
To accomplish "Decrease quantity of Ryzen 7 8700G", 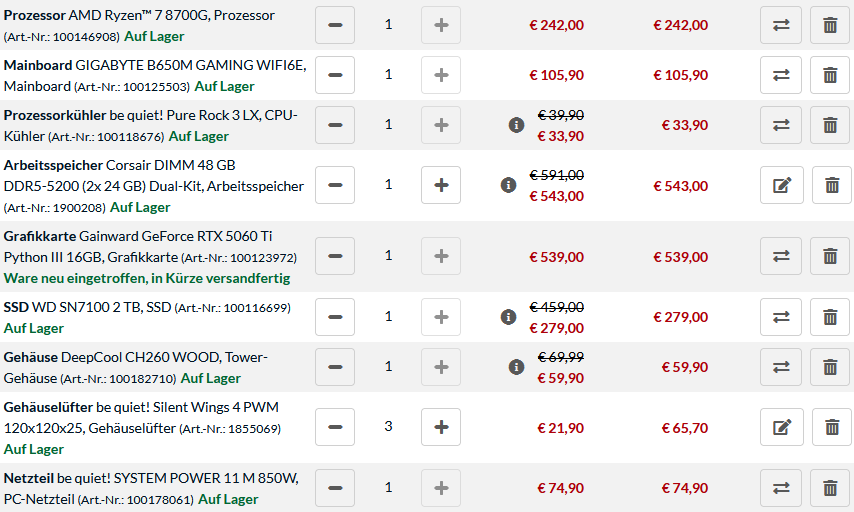I will (x=335, y=25).
